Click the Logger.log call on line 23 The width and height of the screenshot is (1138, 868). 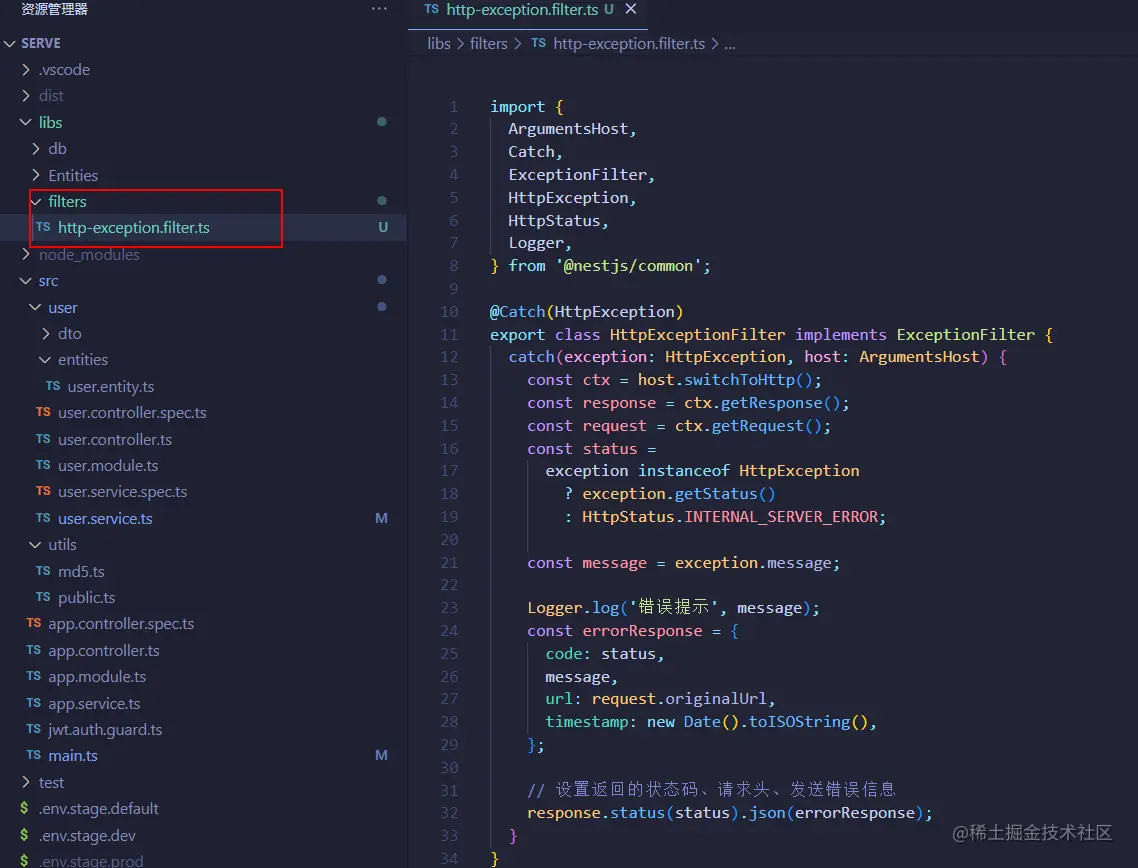(573, 607)
